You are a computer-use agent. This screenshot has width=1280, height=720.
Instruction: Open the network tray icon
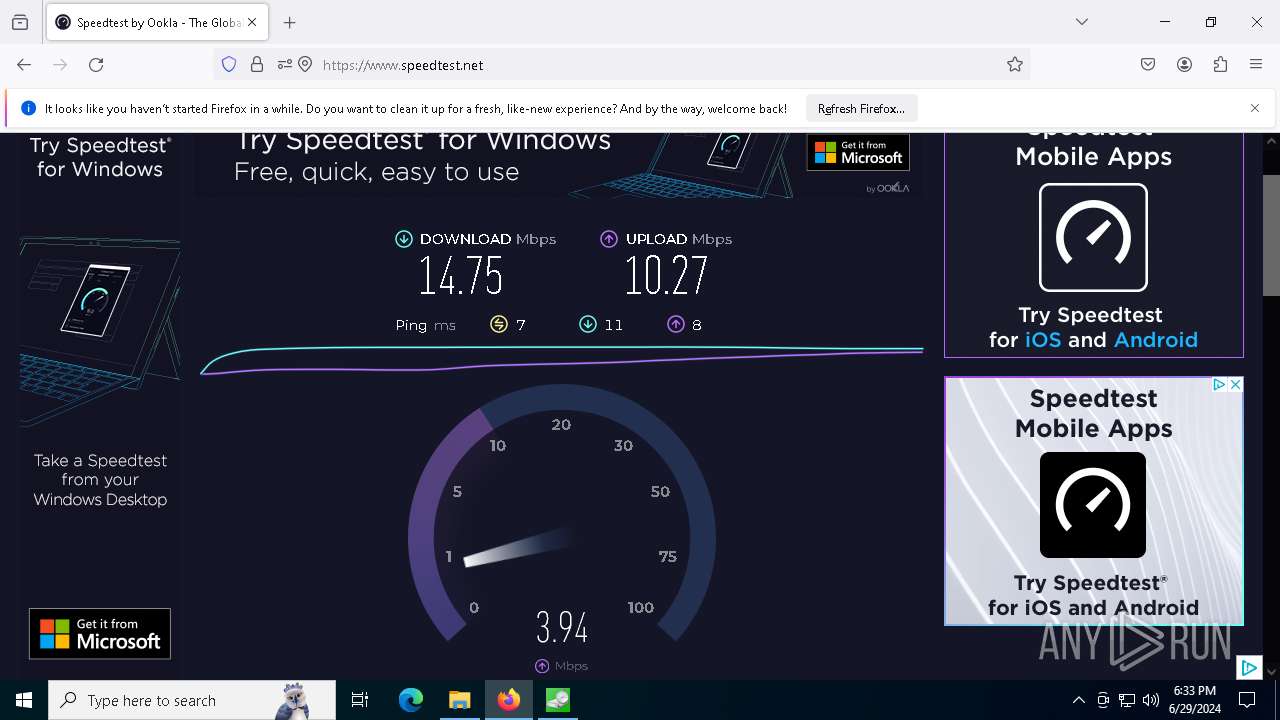pyautogui.click(x=1127, y=700)
